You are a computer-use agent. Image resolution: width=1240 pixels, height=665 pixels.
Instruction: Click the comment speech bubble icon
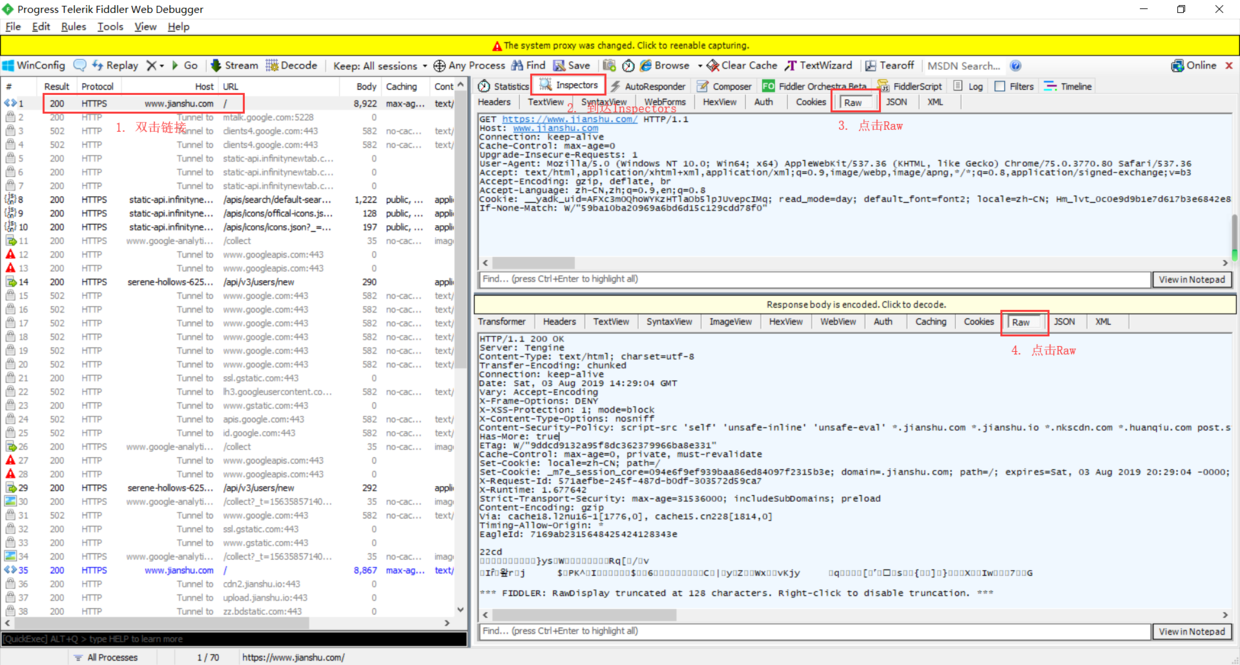coord(79,66)
